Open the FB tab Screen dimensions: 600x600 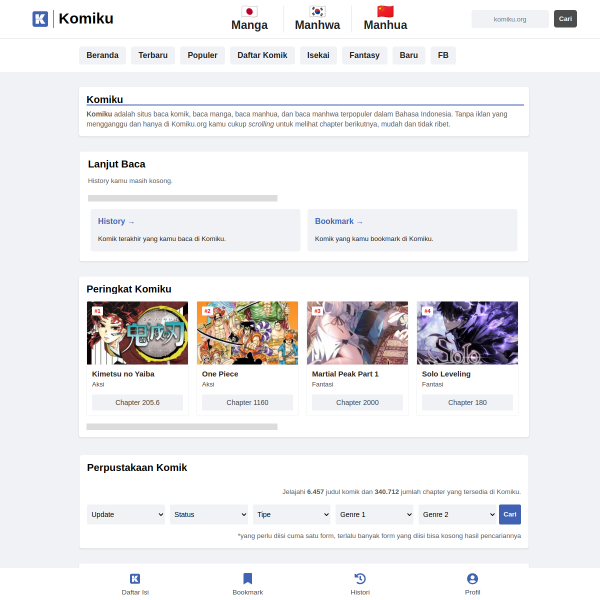coord(443,55)
